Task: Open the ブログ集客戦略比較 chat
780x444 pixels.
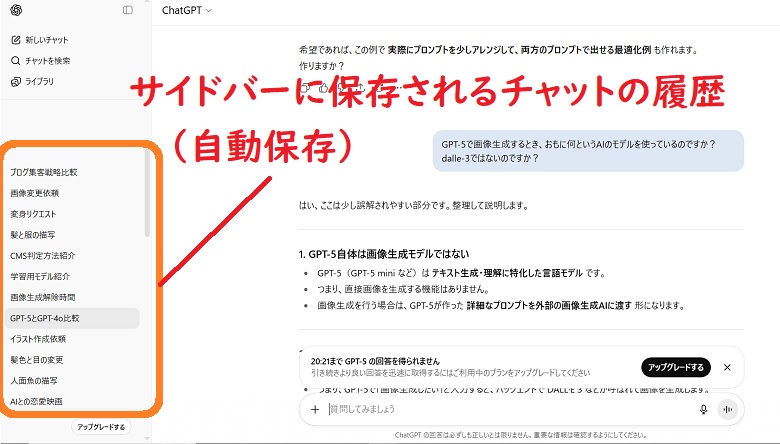Action: 44,172
